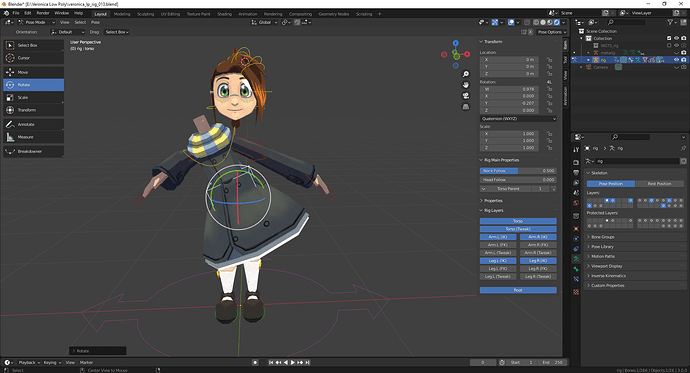Open the Pose menu in header
This screenshot has height=373, width=690.
tap(95, 22)
